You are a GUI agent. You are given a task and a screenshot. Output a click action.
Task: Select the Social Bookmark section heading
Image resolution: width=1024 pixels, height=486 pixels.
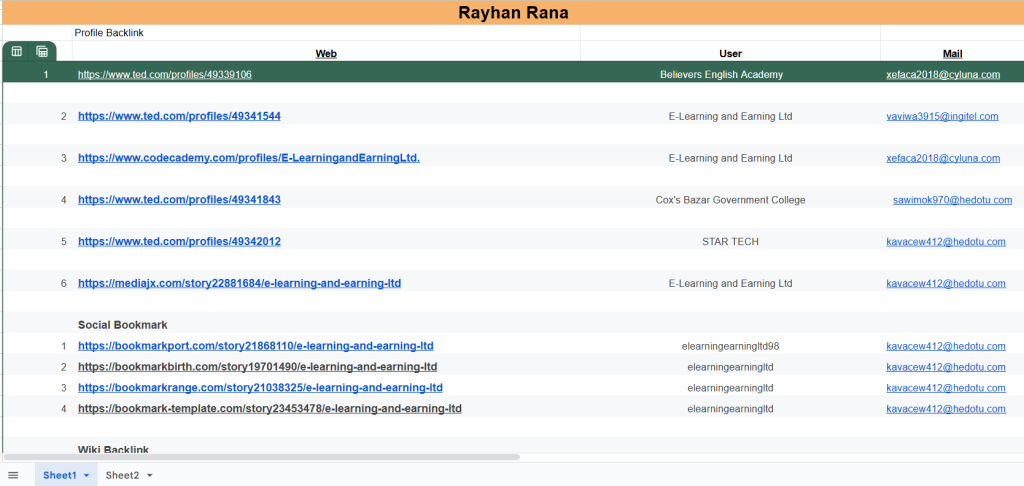[123, 325]
